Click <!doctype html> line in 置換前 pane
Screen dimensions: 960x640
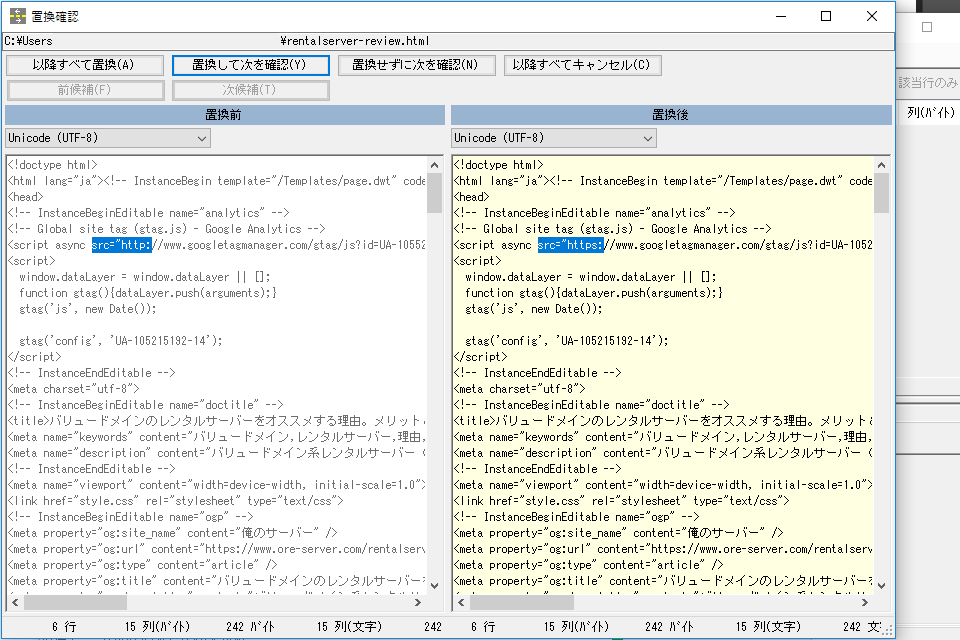(53, 165)
